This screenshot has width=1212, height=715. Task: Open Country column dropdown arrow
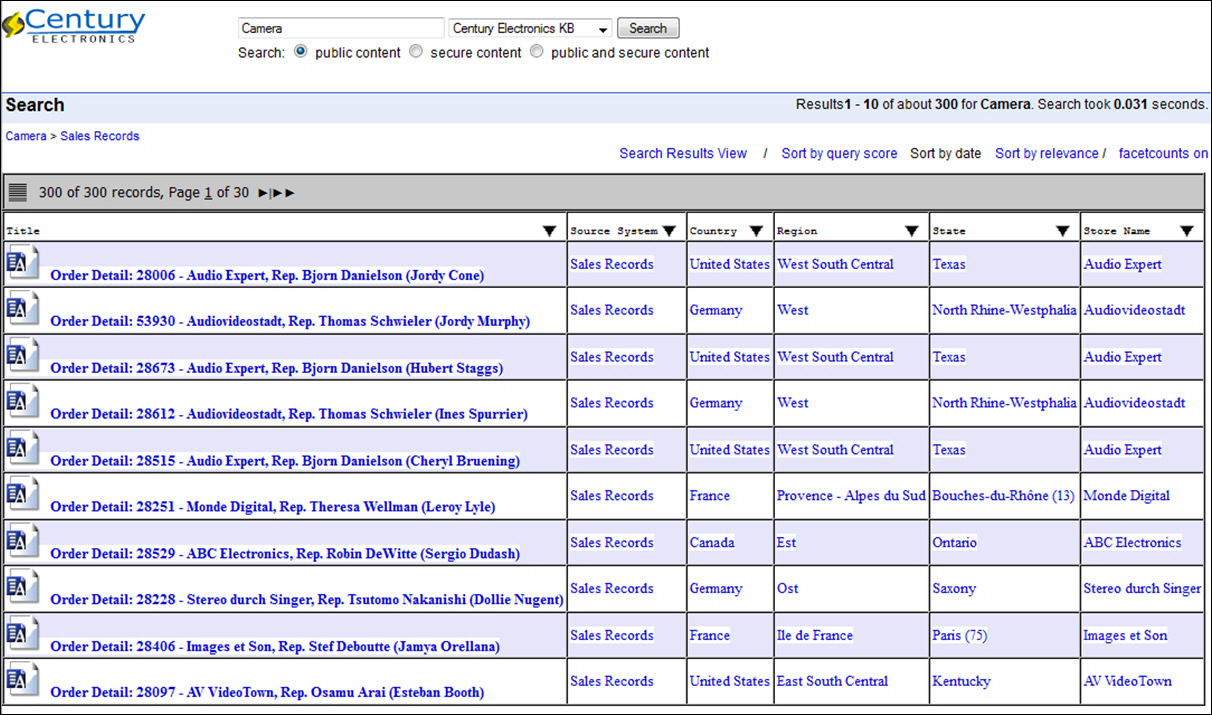757,231
